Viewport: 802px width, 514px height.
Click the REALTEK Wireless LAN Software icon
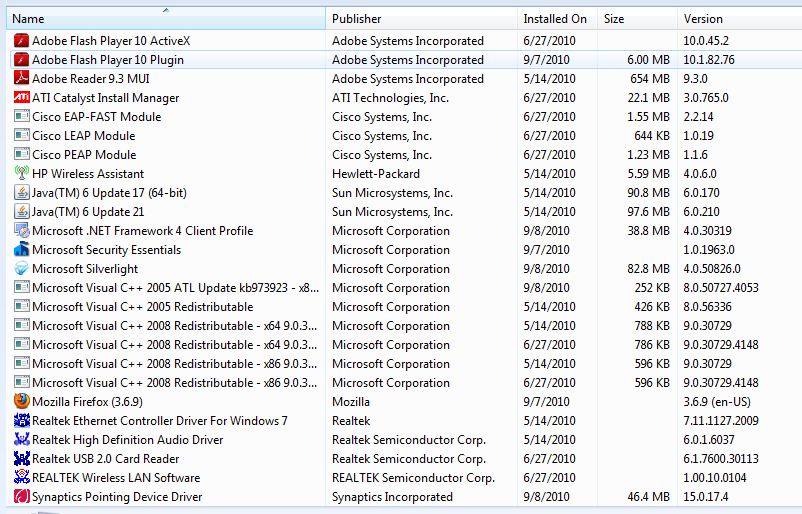click(x=21, y=477)
